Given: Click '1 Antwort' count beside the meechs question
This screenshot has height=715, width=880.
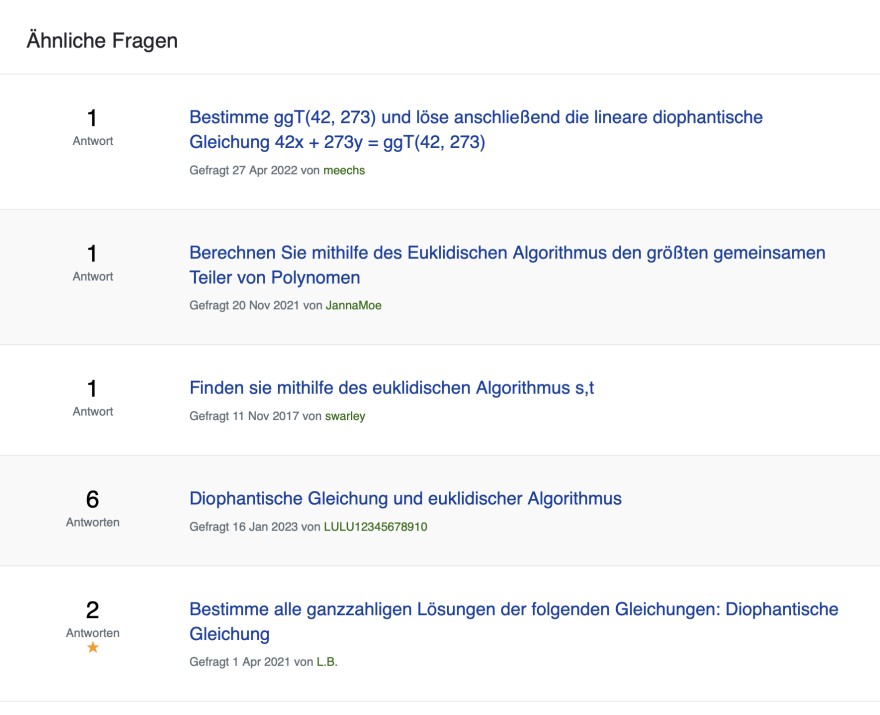Looking at the screenshot, I should click(x=93, y=127).
